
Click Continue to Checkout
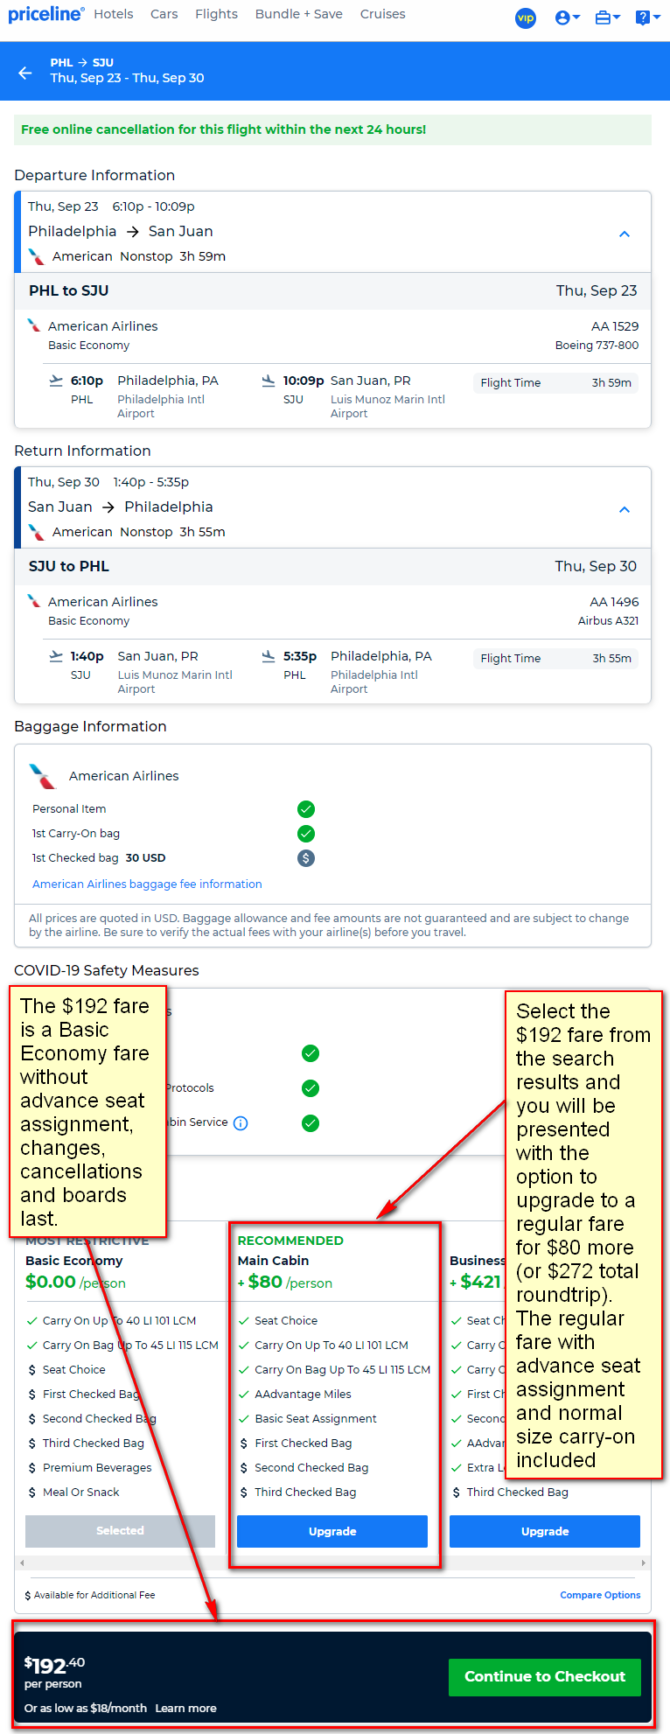[x=545, y=1676]
